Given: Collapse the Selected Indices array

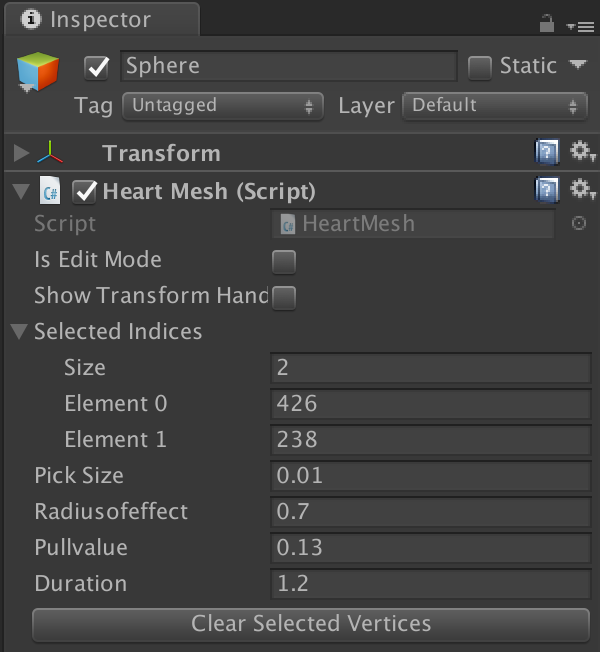Looking at the screenshot, I should coord(19,332).
